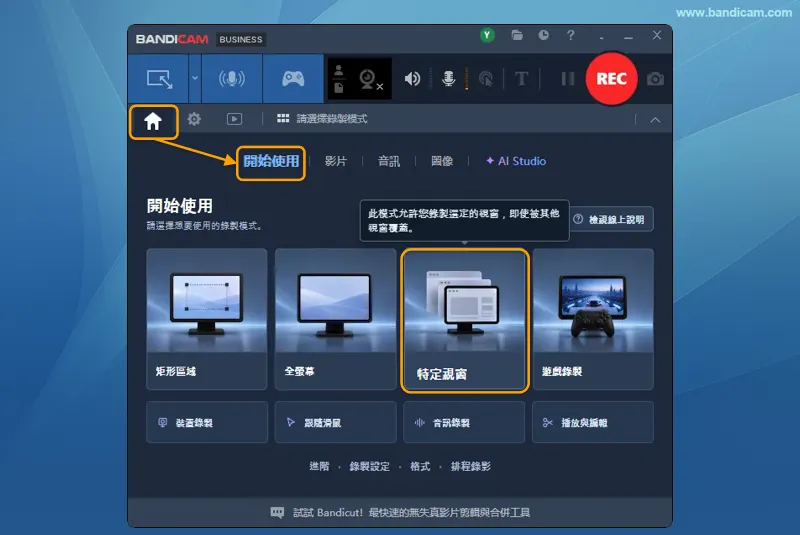Select the 遊戲錄製 recording mode card
The width and height of the screenshot is (800, 535).
[593, 319]
